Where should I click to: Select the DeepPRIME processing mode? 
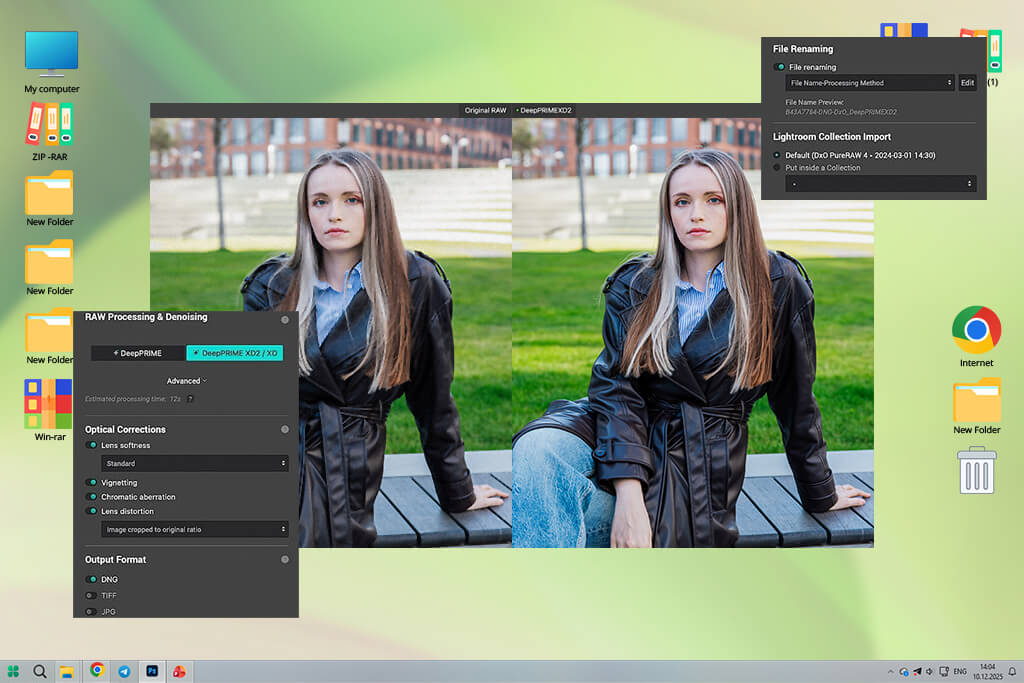tap(138, 353)
